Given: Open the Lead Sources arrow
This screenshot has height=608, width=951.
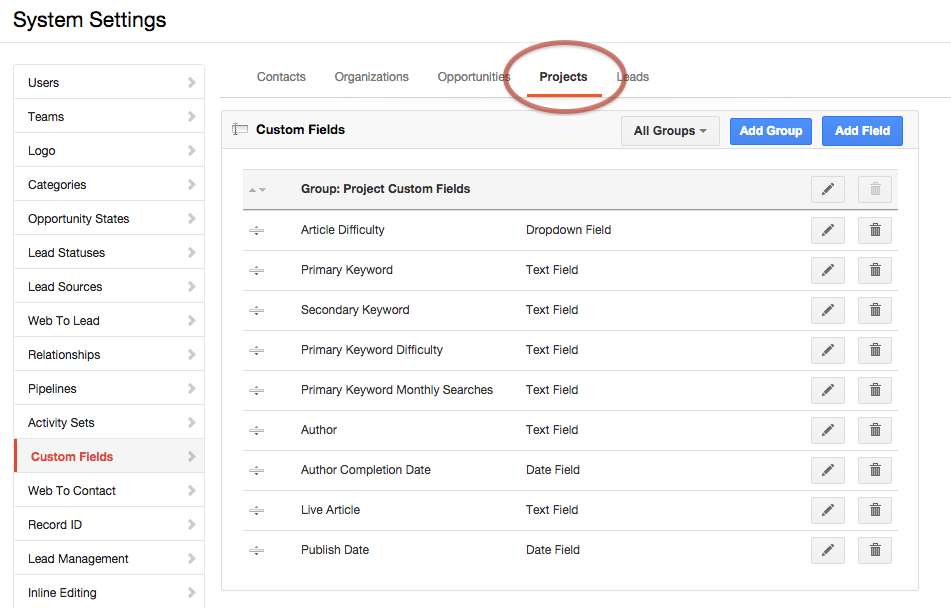Looking at the screenshot, I should 192,286.
